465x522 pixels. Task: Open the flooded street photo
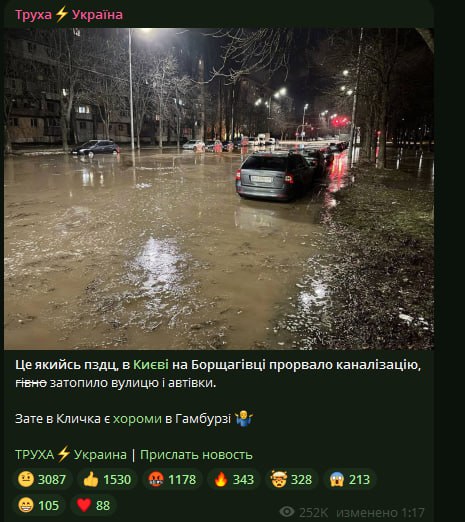point(219,189)
